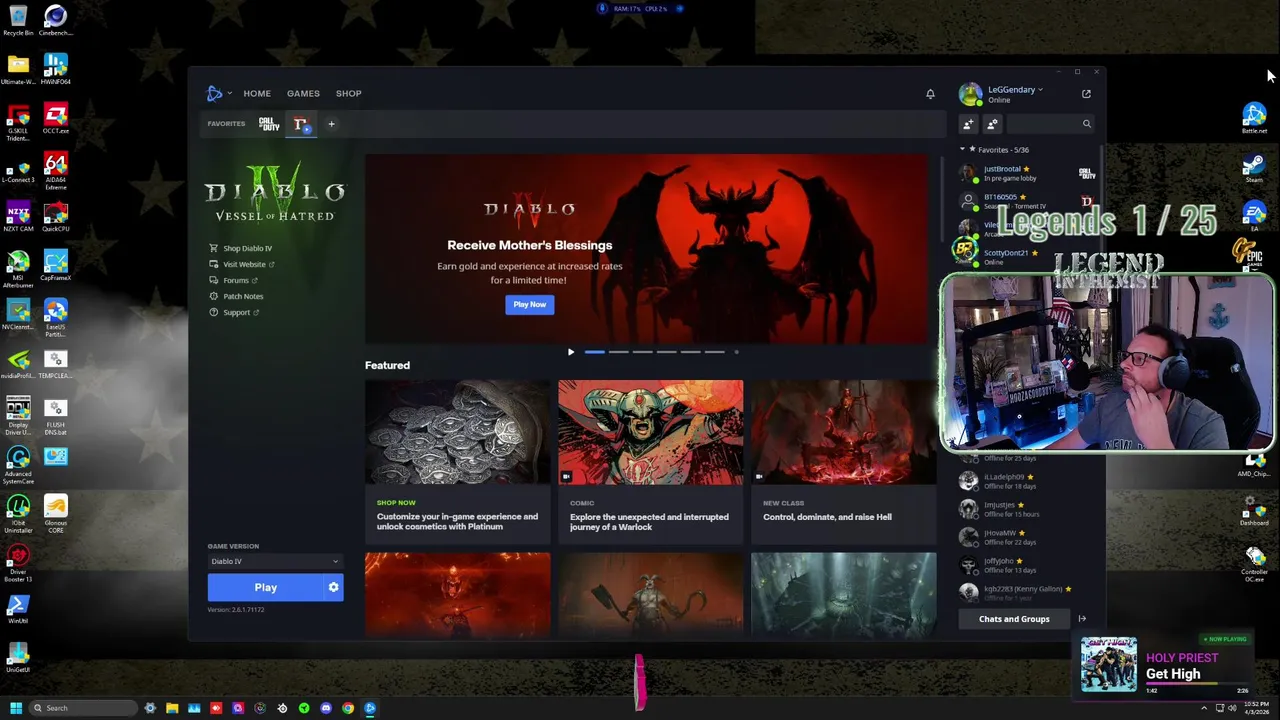Select friend JustBrootal

click(1027, 173)
